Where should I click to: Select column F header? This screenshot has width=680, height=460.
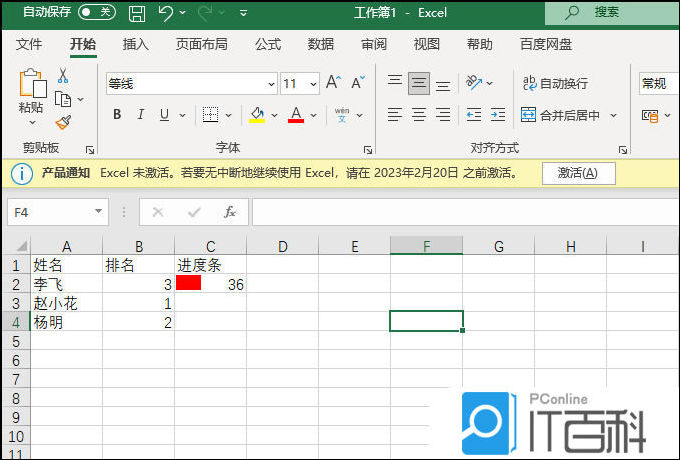(x=426, y=246)
